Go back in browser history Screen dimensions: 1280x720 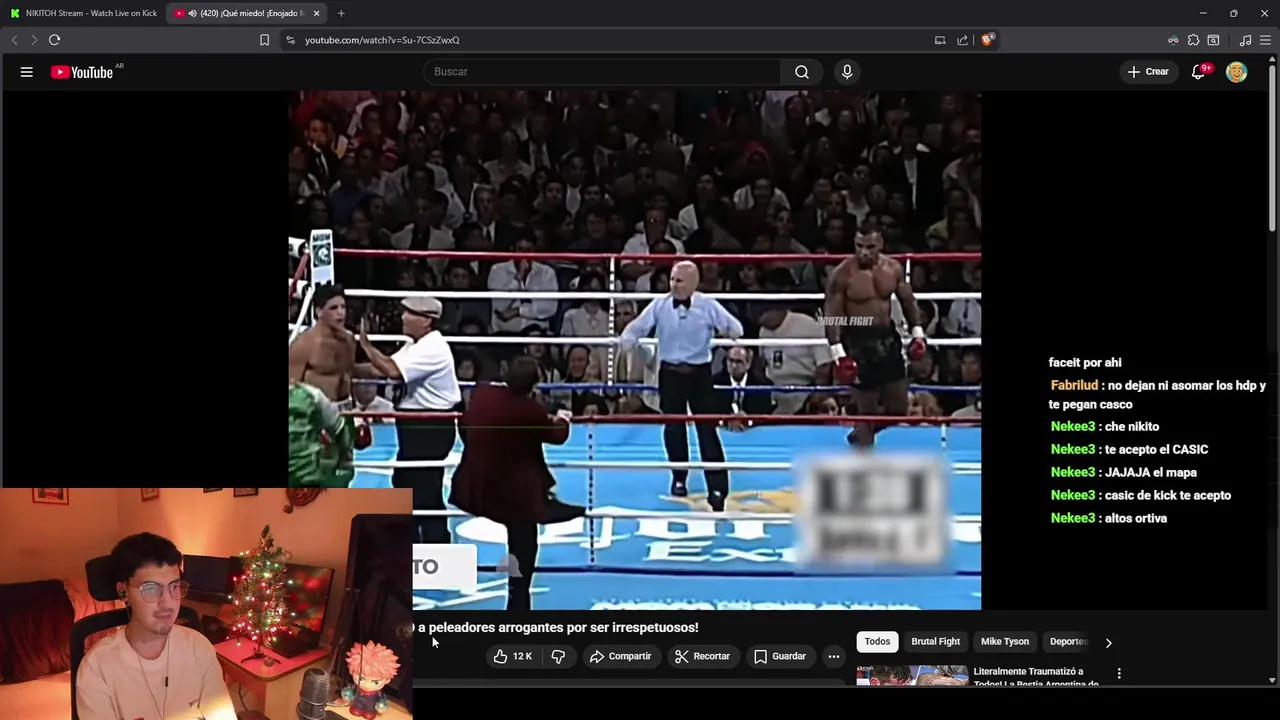(x=14, y=40)
